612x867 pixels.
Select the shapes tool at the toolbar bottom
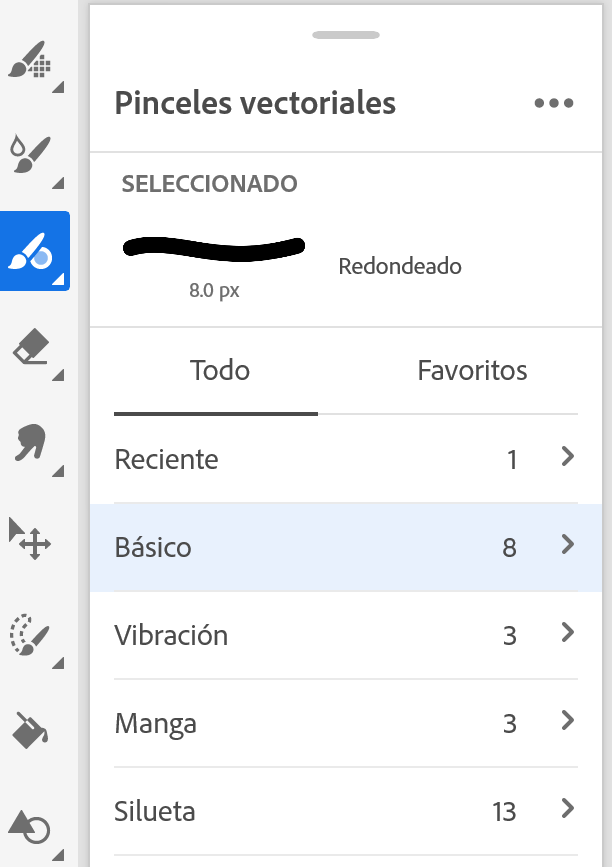point(32,826)
